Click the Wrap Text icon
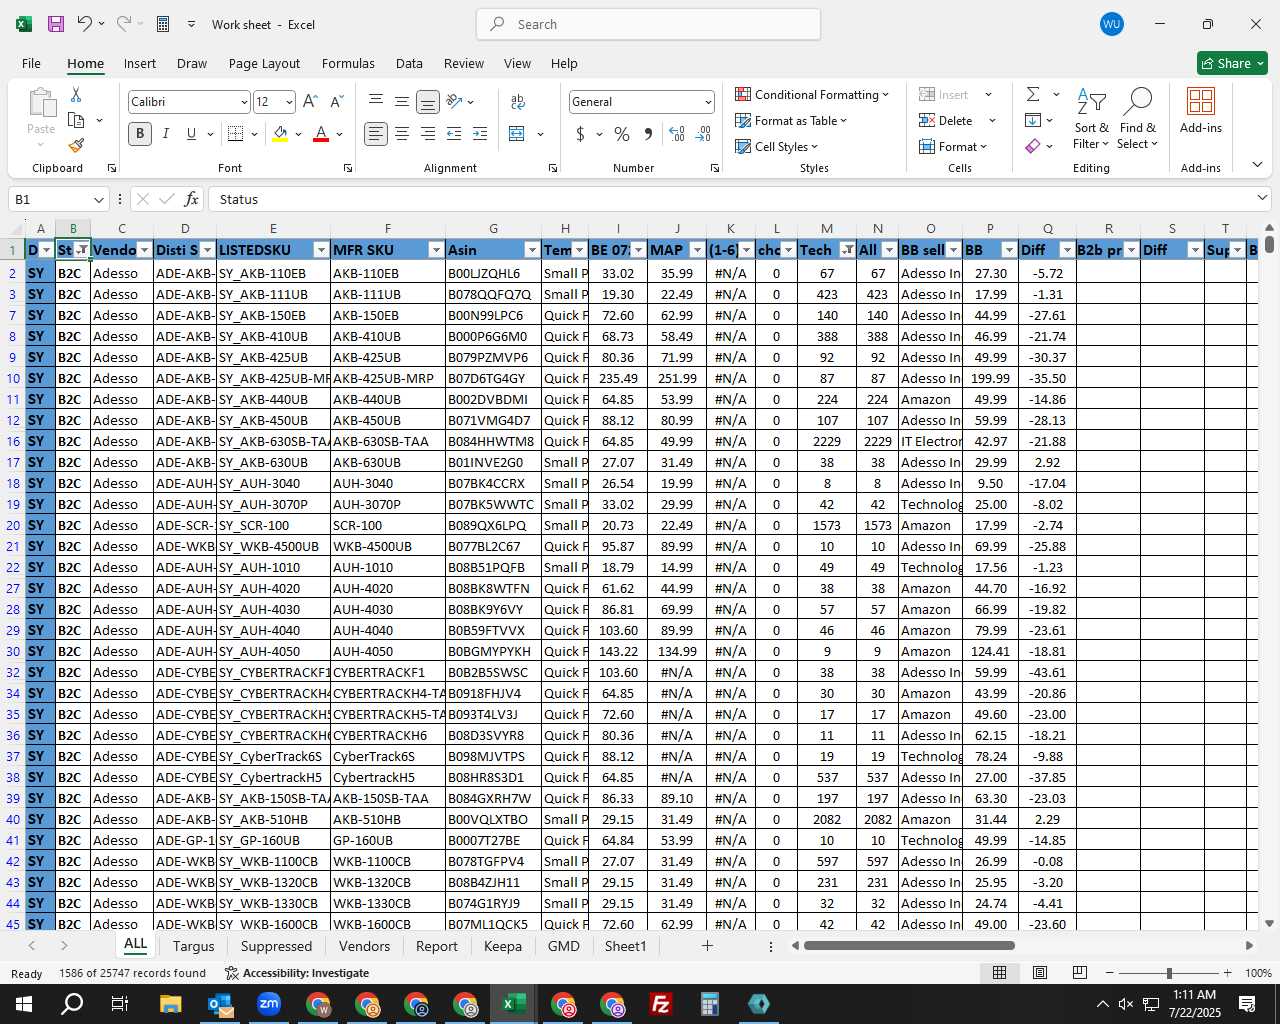The height and width of the screenshot is (1024, 1280). [x=518, y=101]
